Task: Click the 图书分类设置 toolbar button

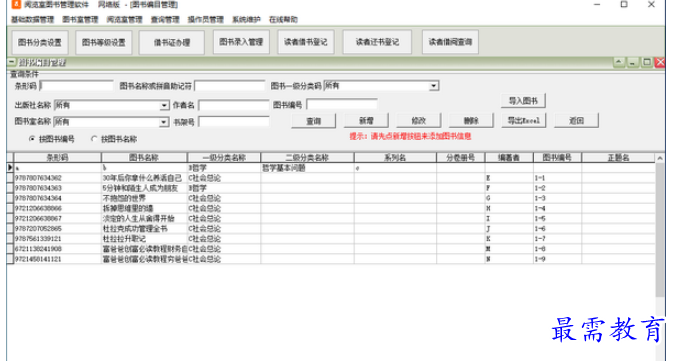Action: 39,42
